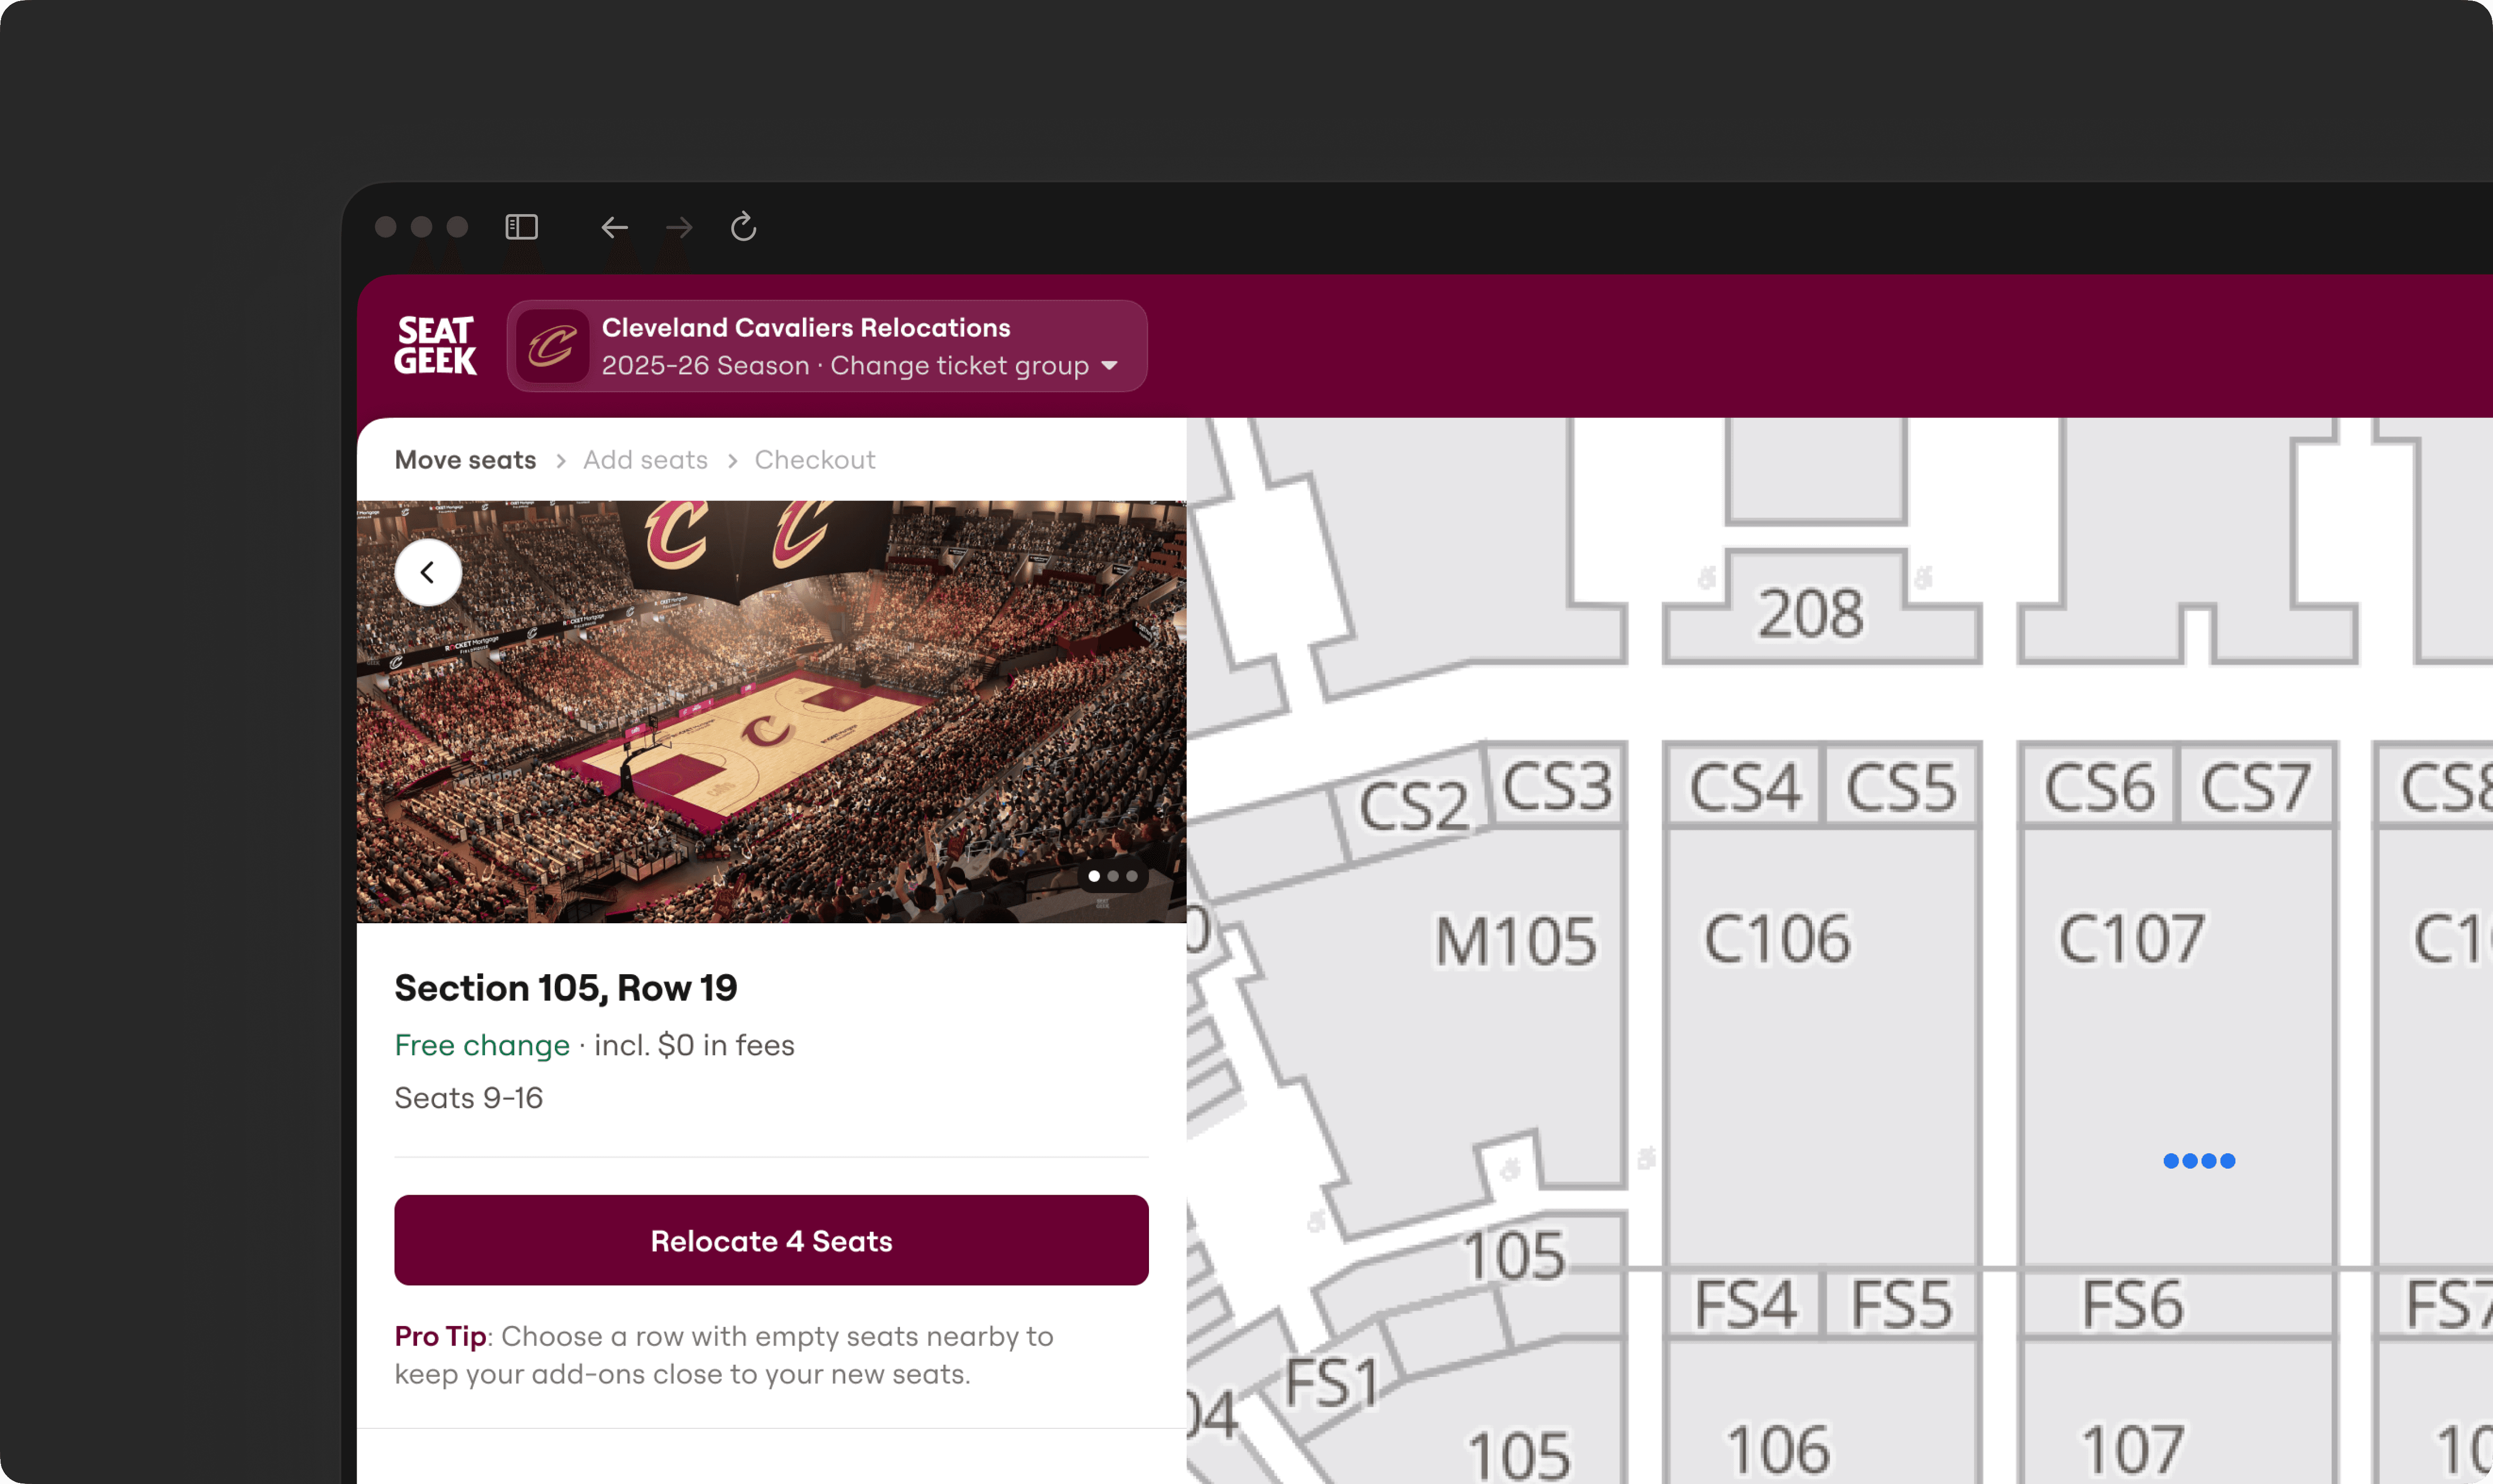
Task: Click the accessibility icon left of section 208
Action: pos(1707,577)
